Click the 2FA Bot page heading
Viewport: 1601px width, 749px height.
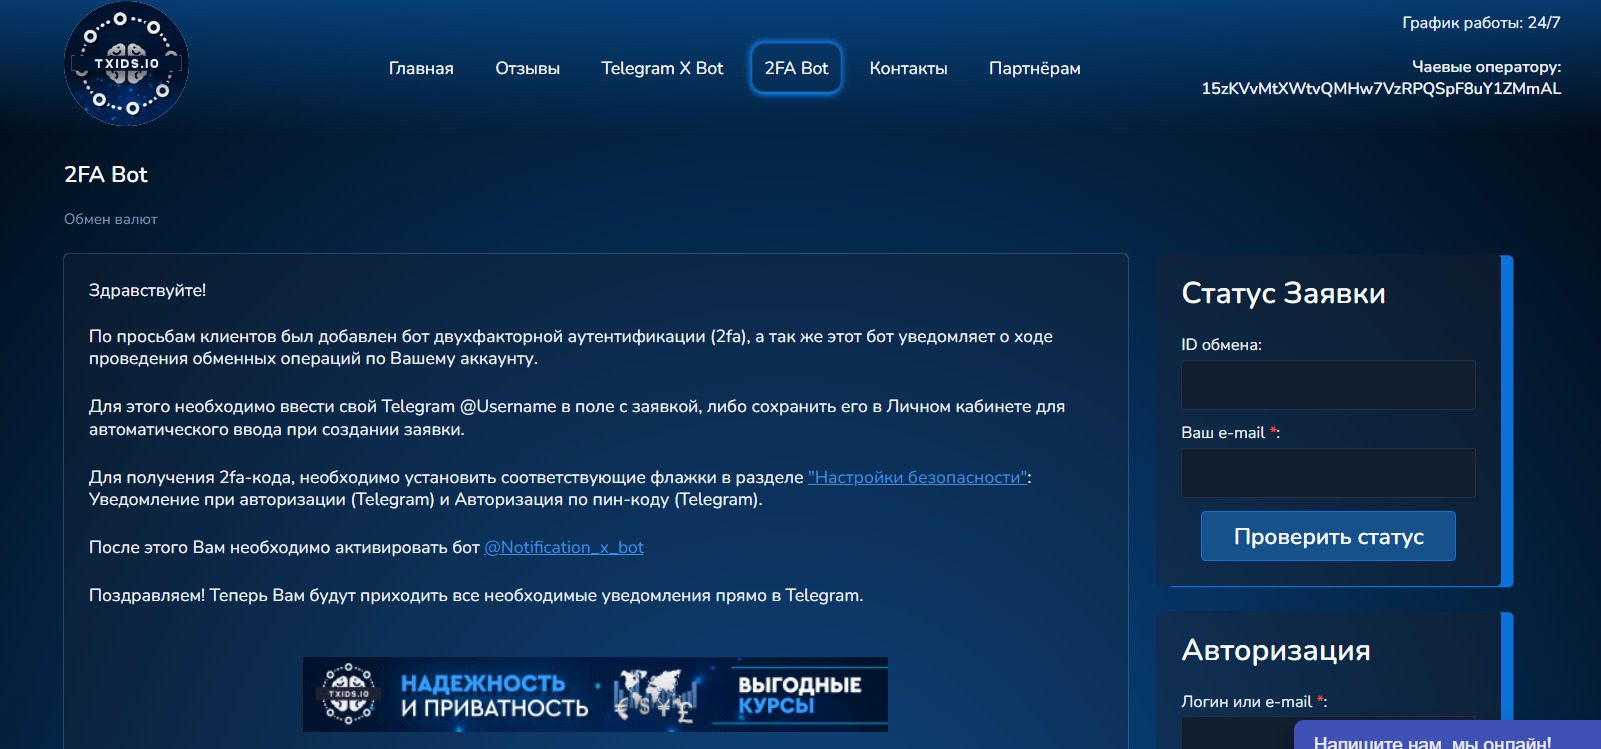tap(106, 174)
